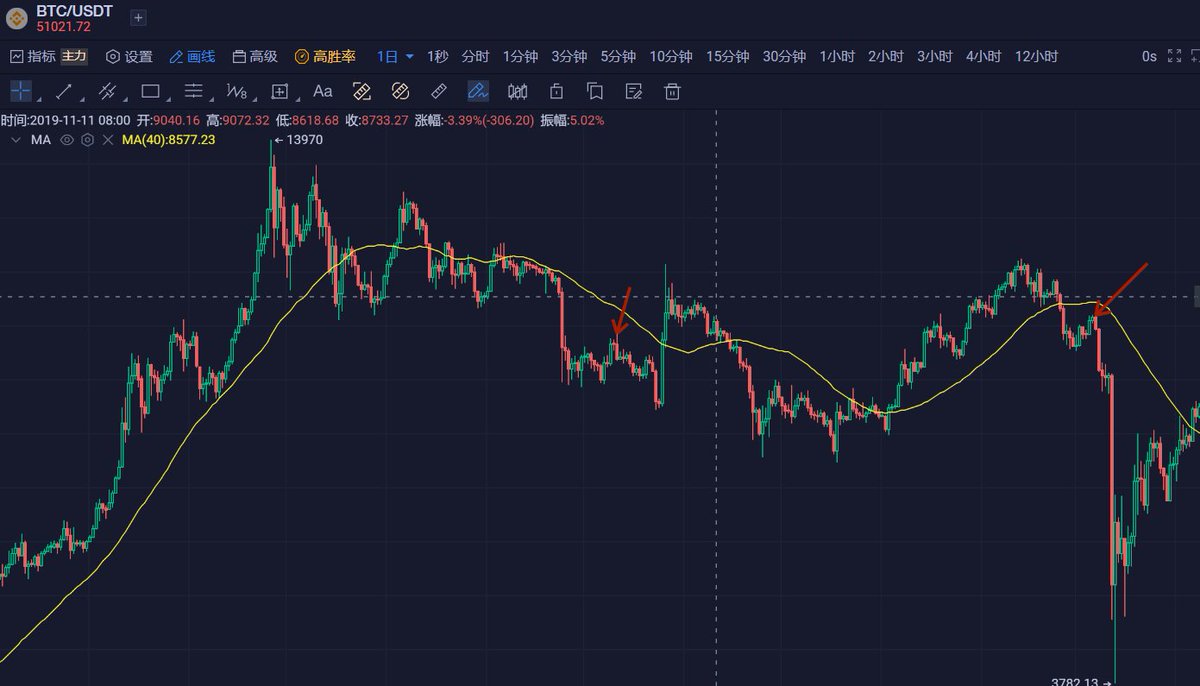Screen dimensions: 1200x686
Task: Select the parallel channel drawing tool
Action: tap(107, 91)
